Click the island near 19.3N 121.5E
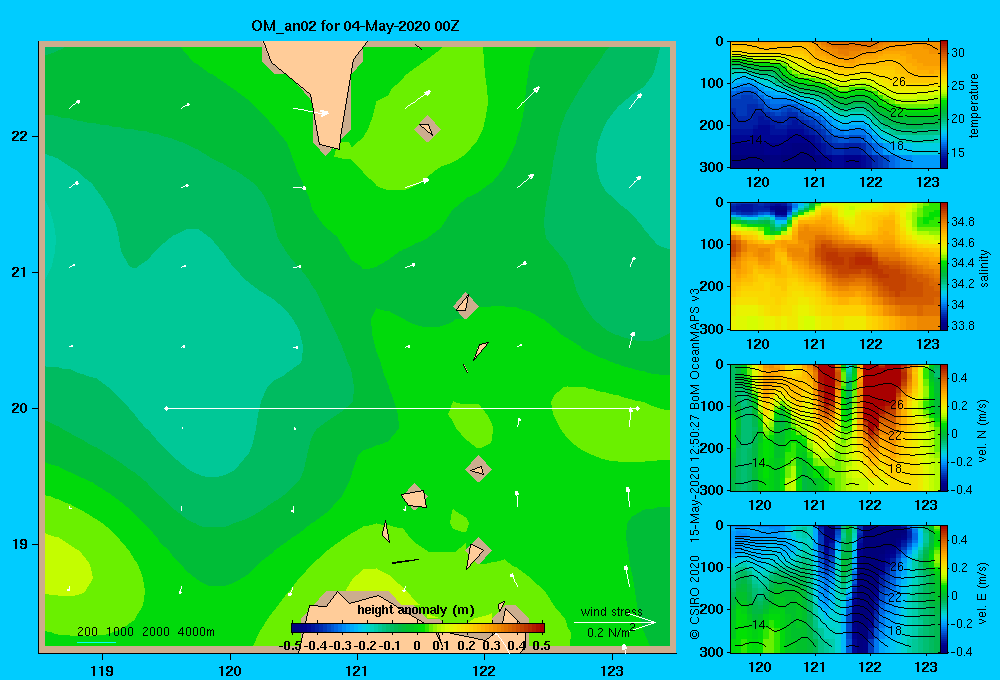This screenshot has height=680, width=1000. click(415, 498)
